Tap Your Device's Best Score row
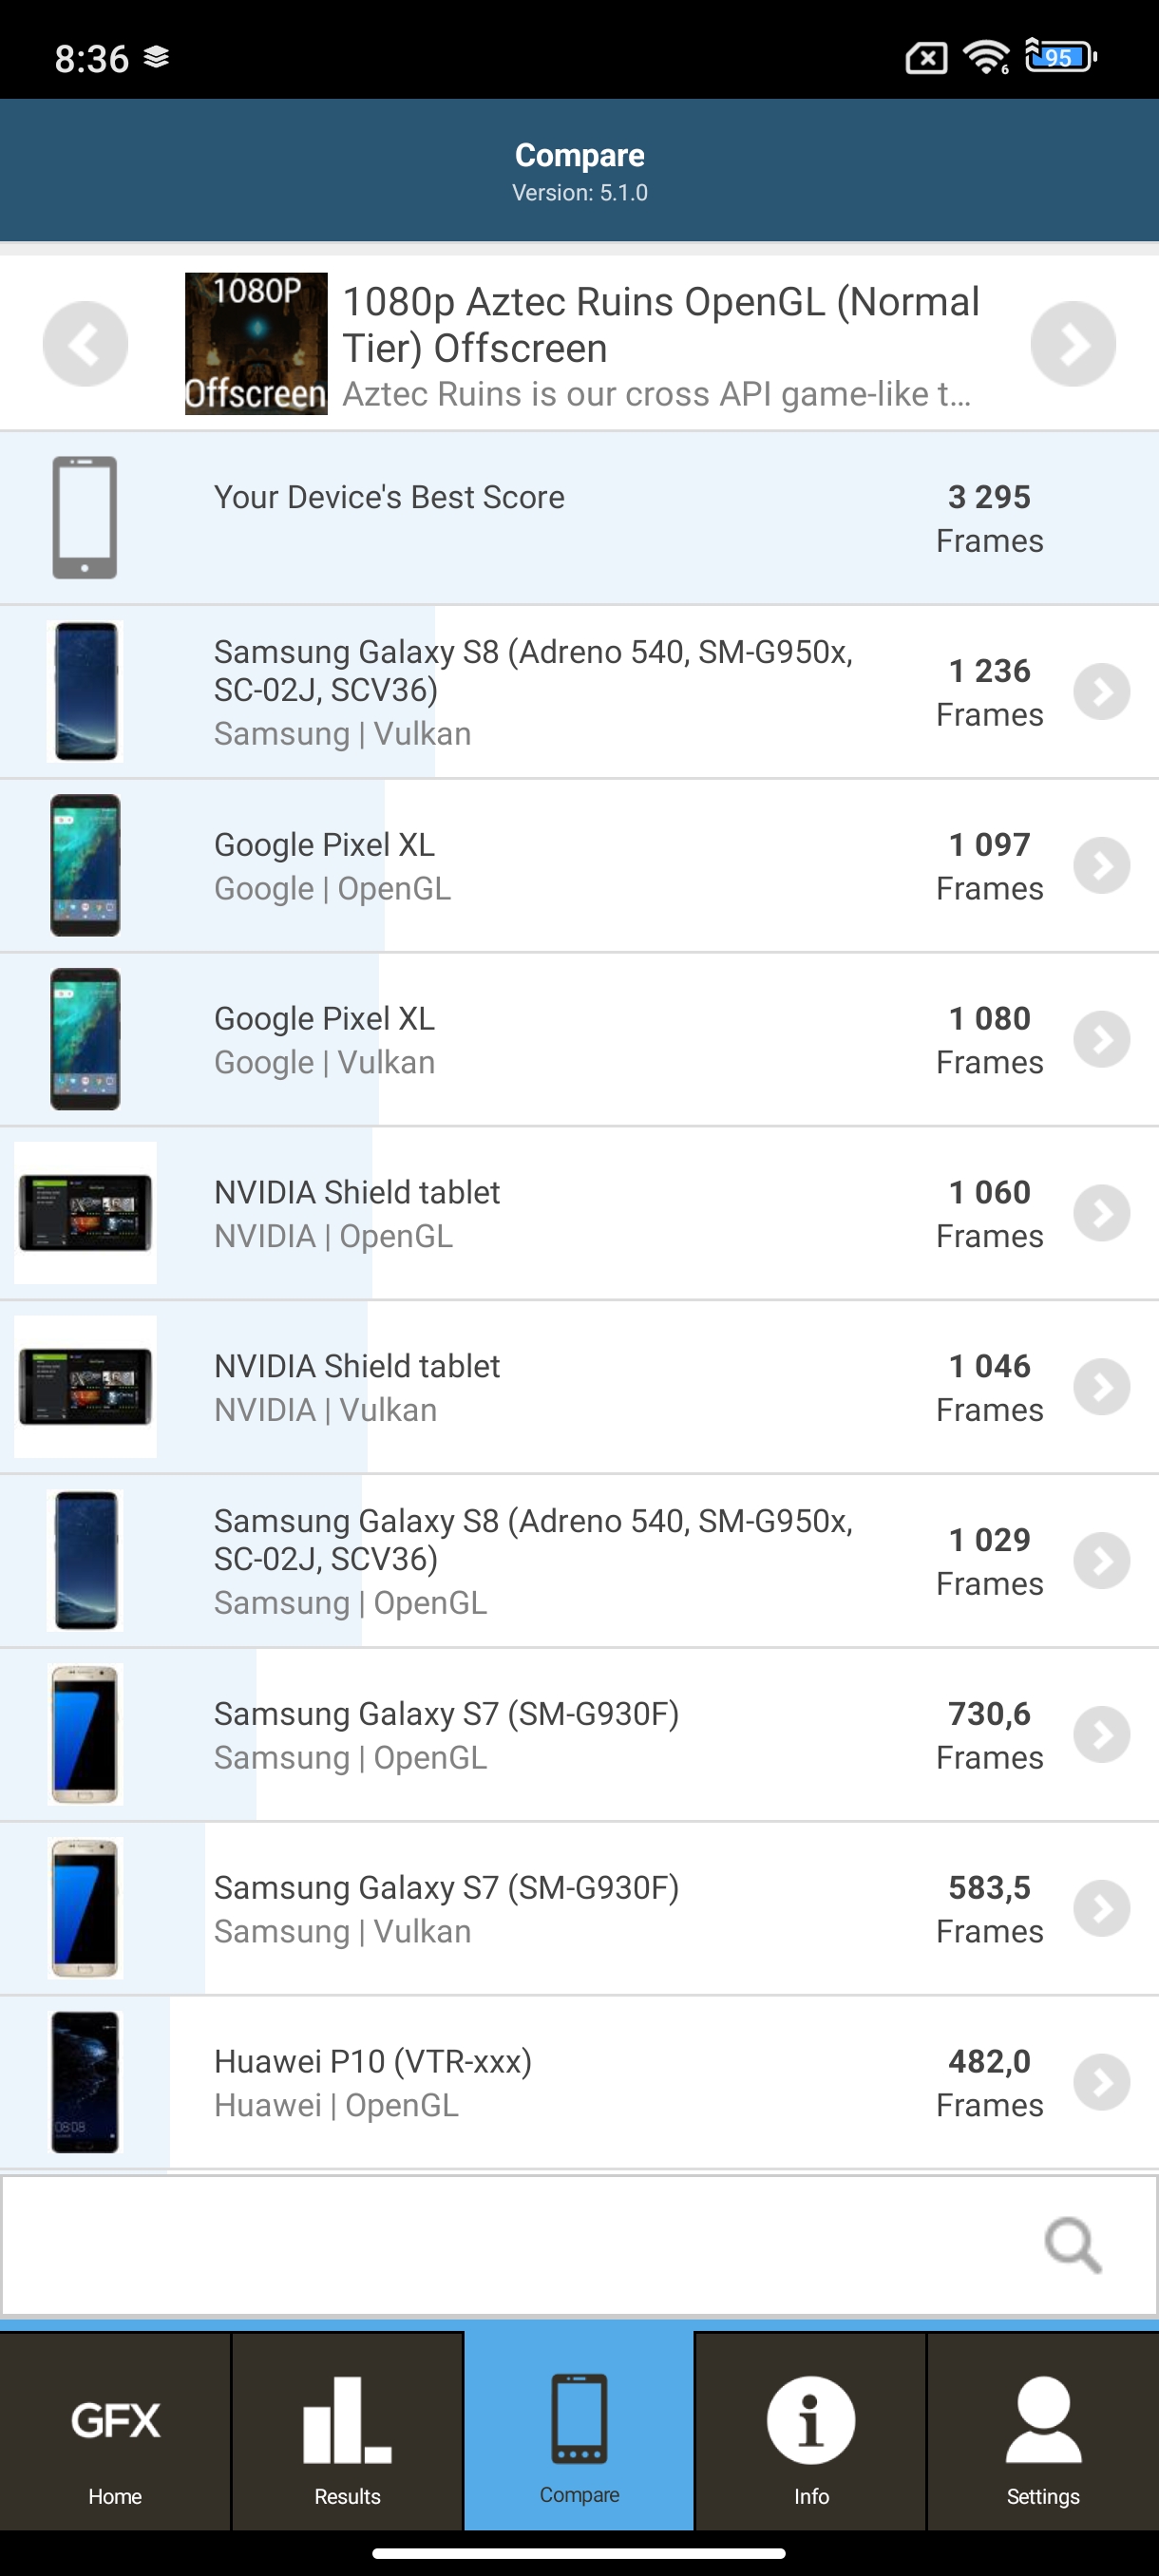 pos(579,518)
